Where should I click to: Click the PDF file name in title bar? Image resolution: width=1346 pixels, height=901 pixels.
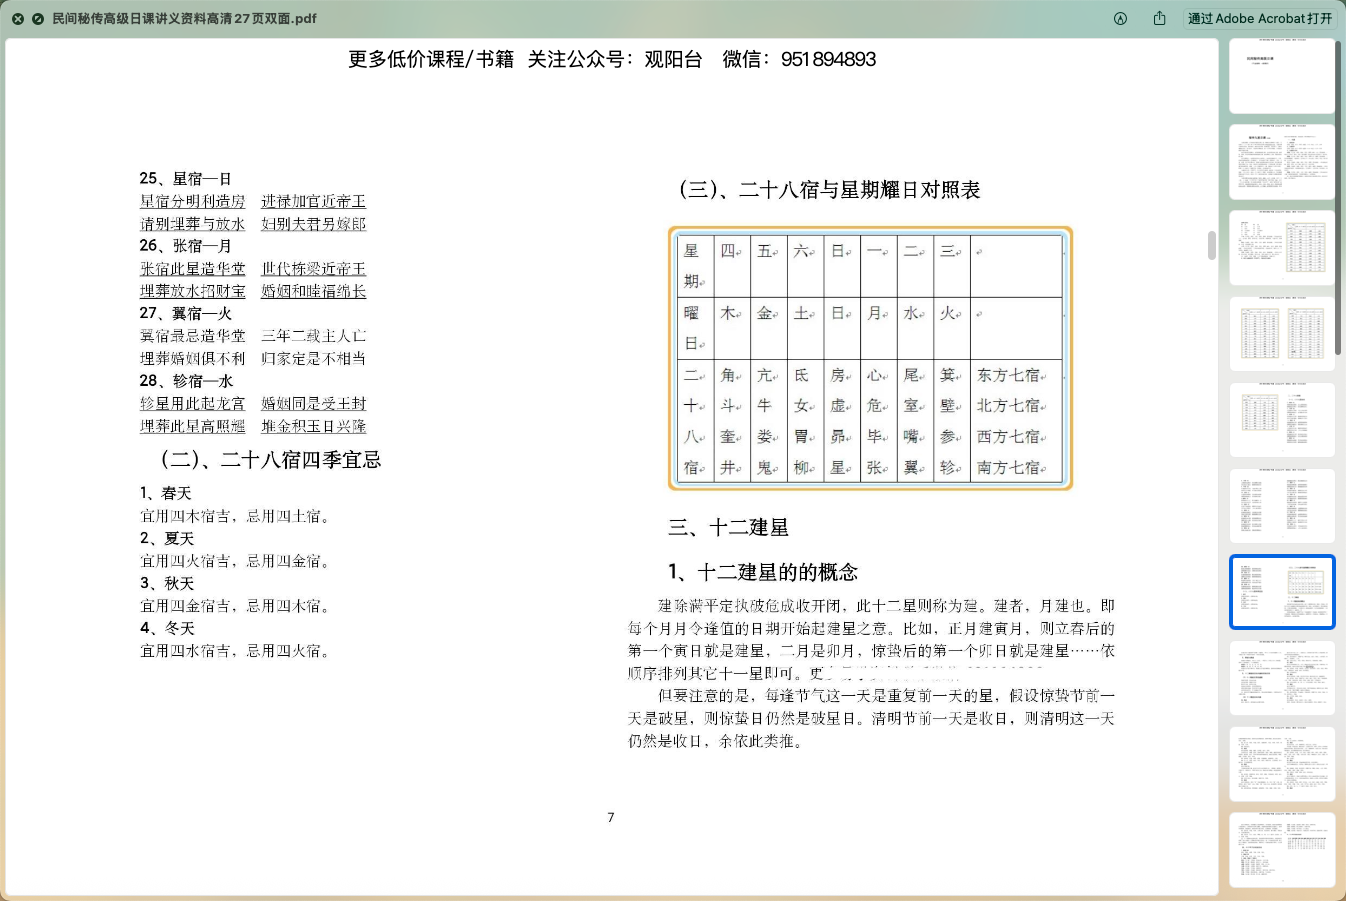184,19
